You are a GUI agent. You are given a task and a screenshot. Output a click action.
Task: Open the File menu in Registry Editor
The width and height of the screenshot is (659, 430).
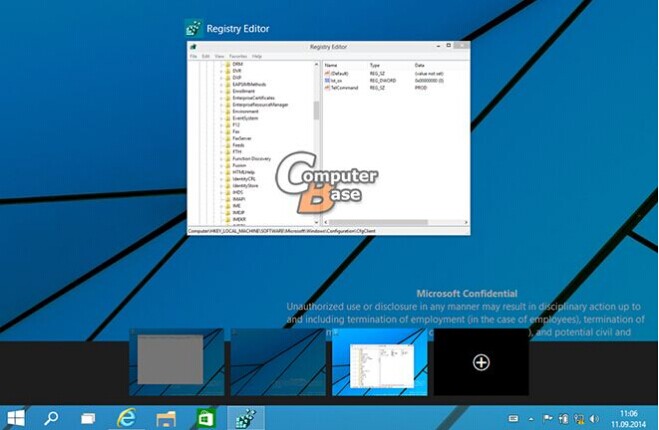pyautogui.click(x=193, y=56)
